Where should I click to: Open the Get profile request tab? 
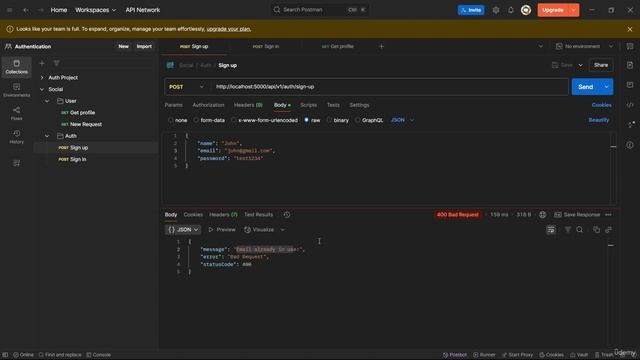(x=338, y=47)
